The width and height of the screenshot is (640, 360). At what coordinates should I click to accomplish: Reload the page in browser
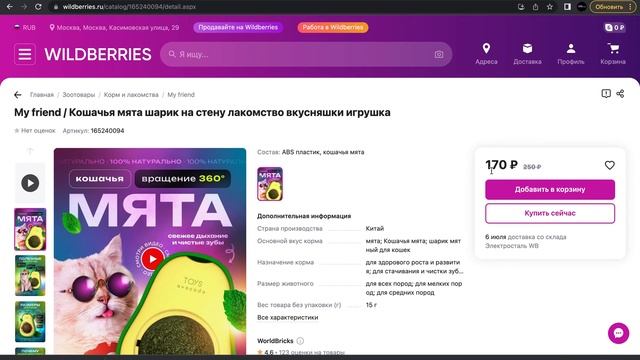(38, 7)
